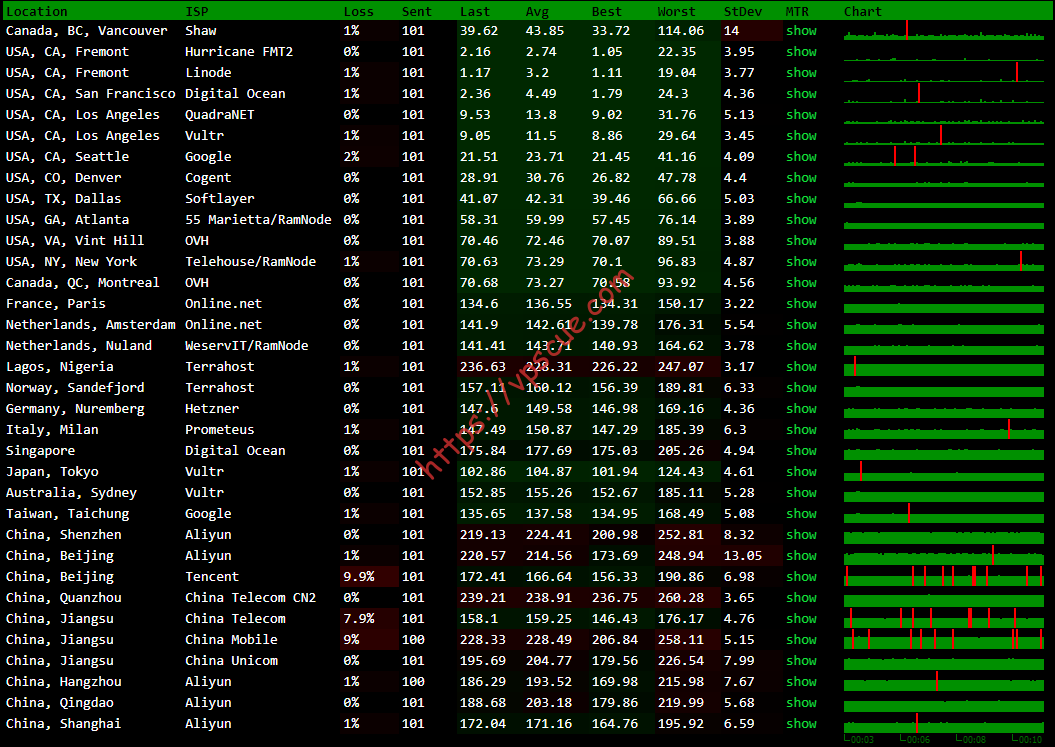The image size is (1055, 747).
Task: Click the ISP column header
Action: [x=196, y=11]
